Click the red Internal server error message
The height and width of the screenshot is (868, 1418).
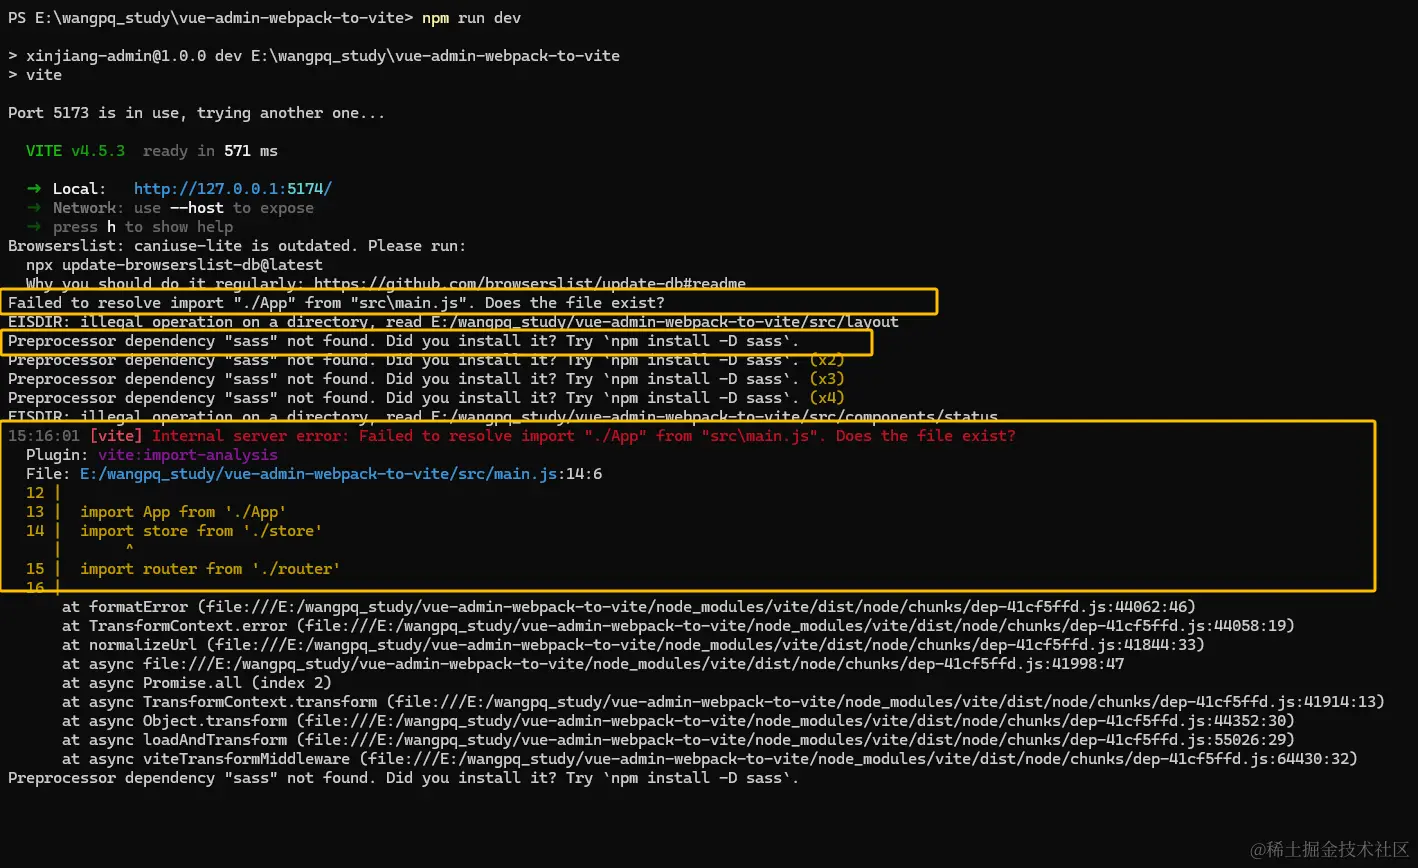tap(584, 436)
